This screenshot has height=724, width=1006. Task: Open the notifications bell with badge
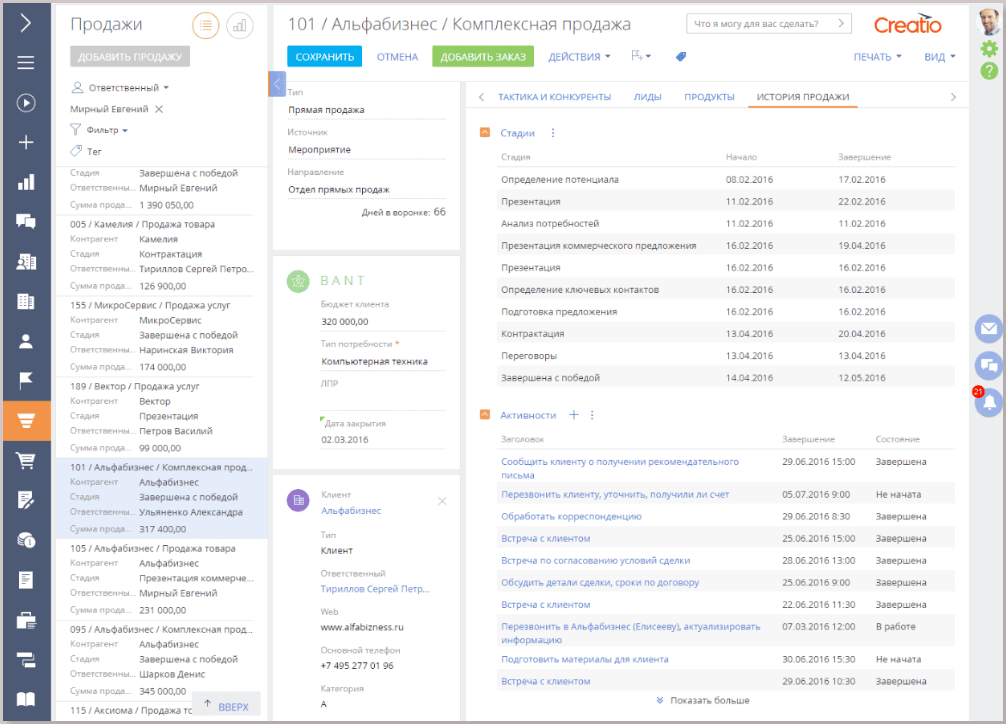(989, 403)
